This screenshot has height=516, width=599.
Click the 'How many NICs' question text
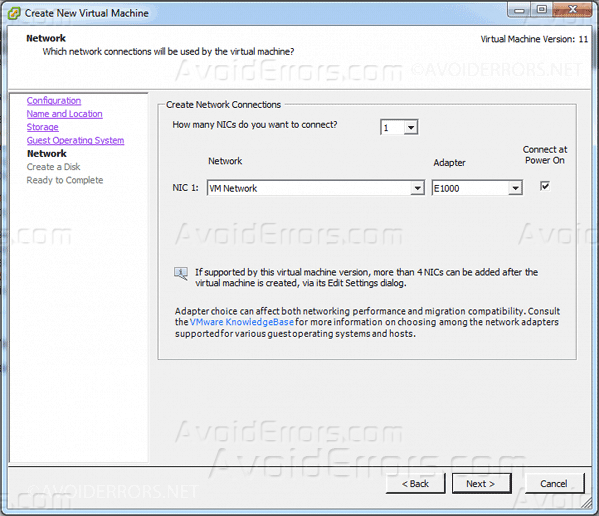pos(255,125)
